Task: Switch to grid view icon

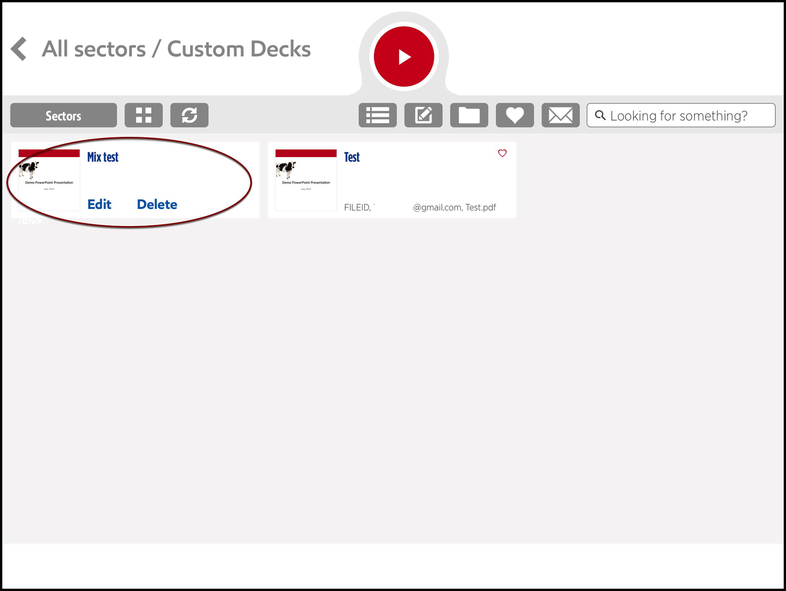Action: [143, 116]
